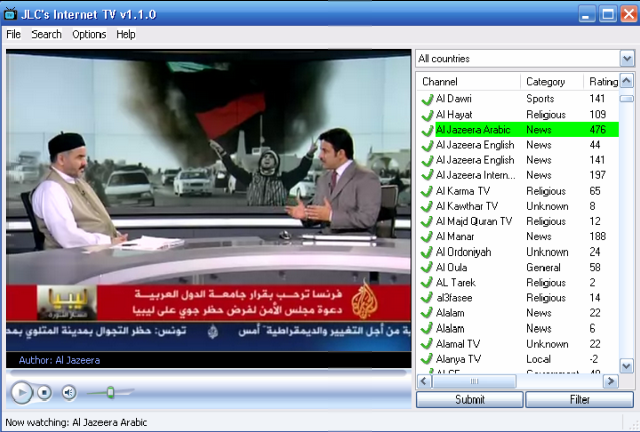Viewport: 640px width, 432px height.
Task: Click the checkmark icon beside Al Hayat
Action: point(427,115)
